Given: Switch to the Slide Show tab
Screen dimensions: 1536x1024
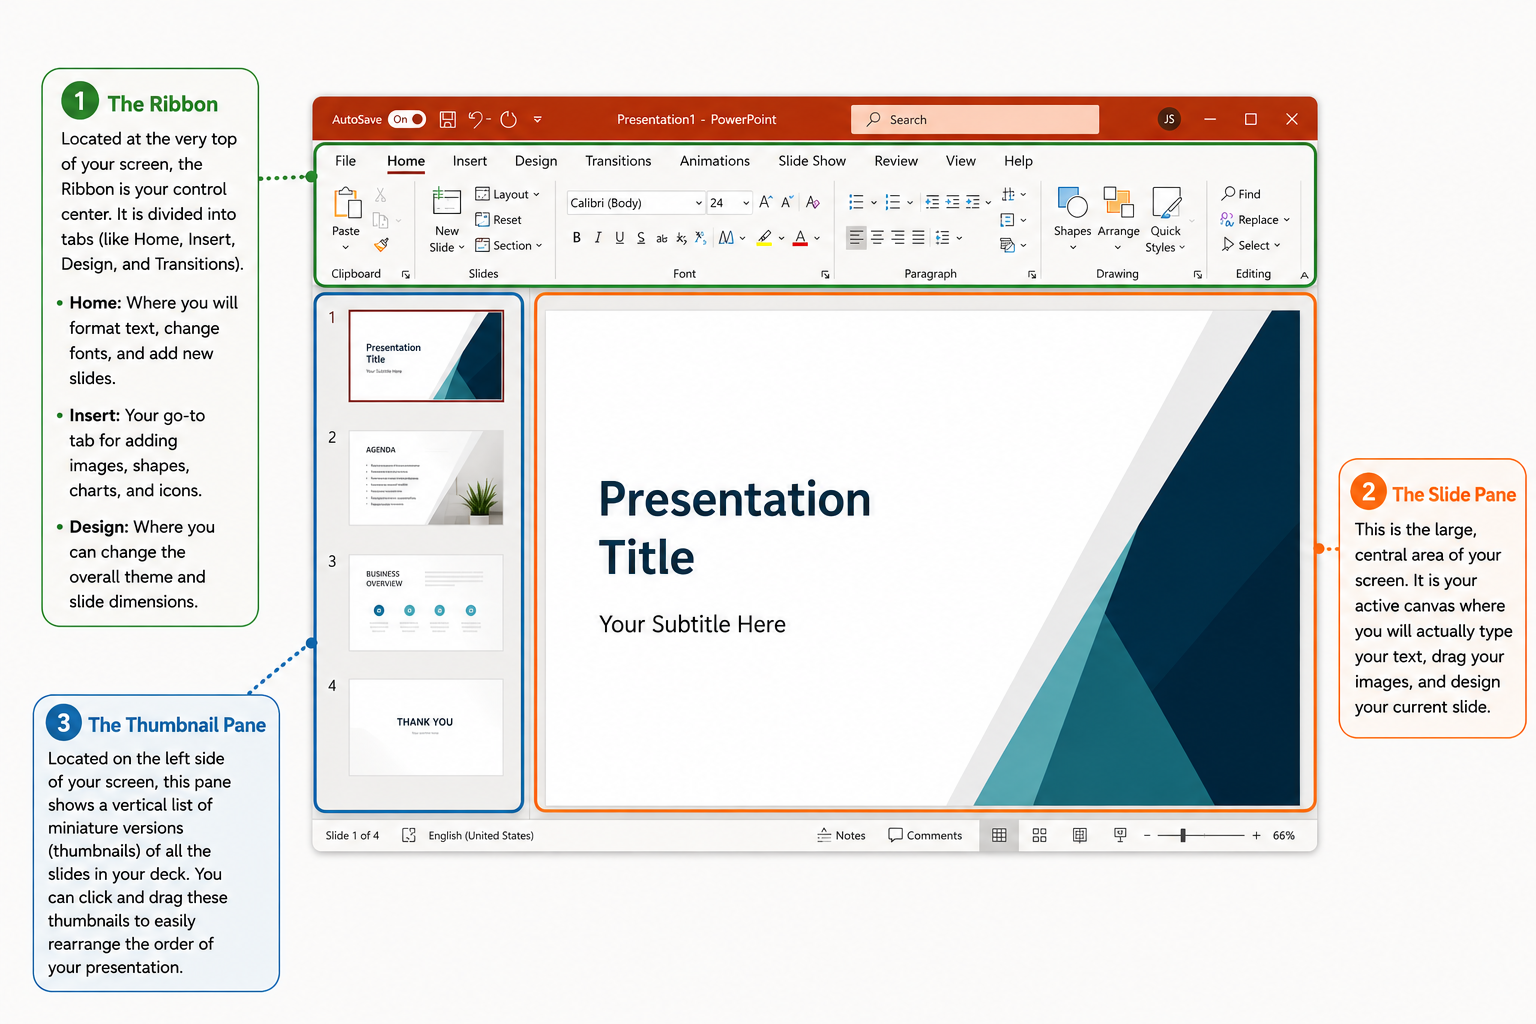Looking at the screenshot, I should [812, 161].
